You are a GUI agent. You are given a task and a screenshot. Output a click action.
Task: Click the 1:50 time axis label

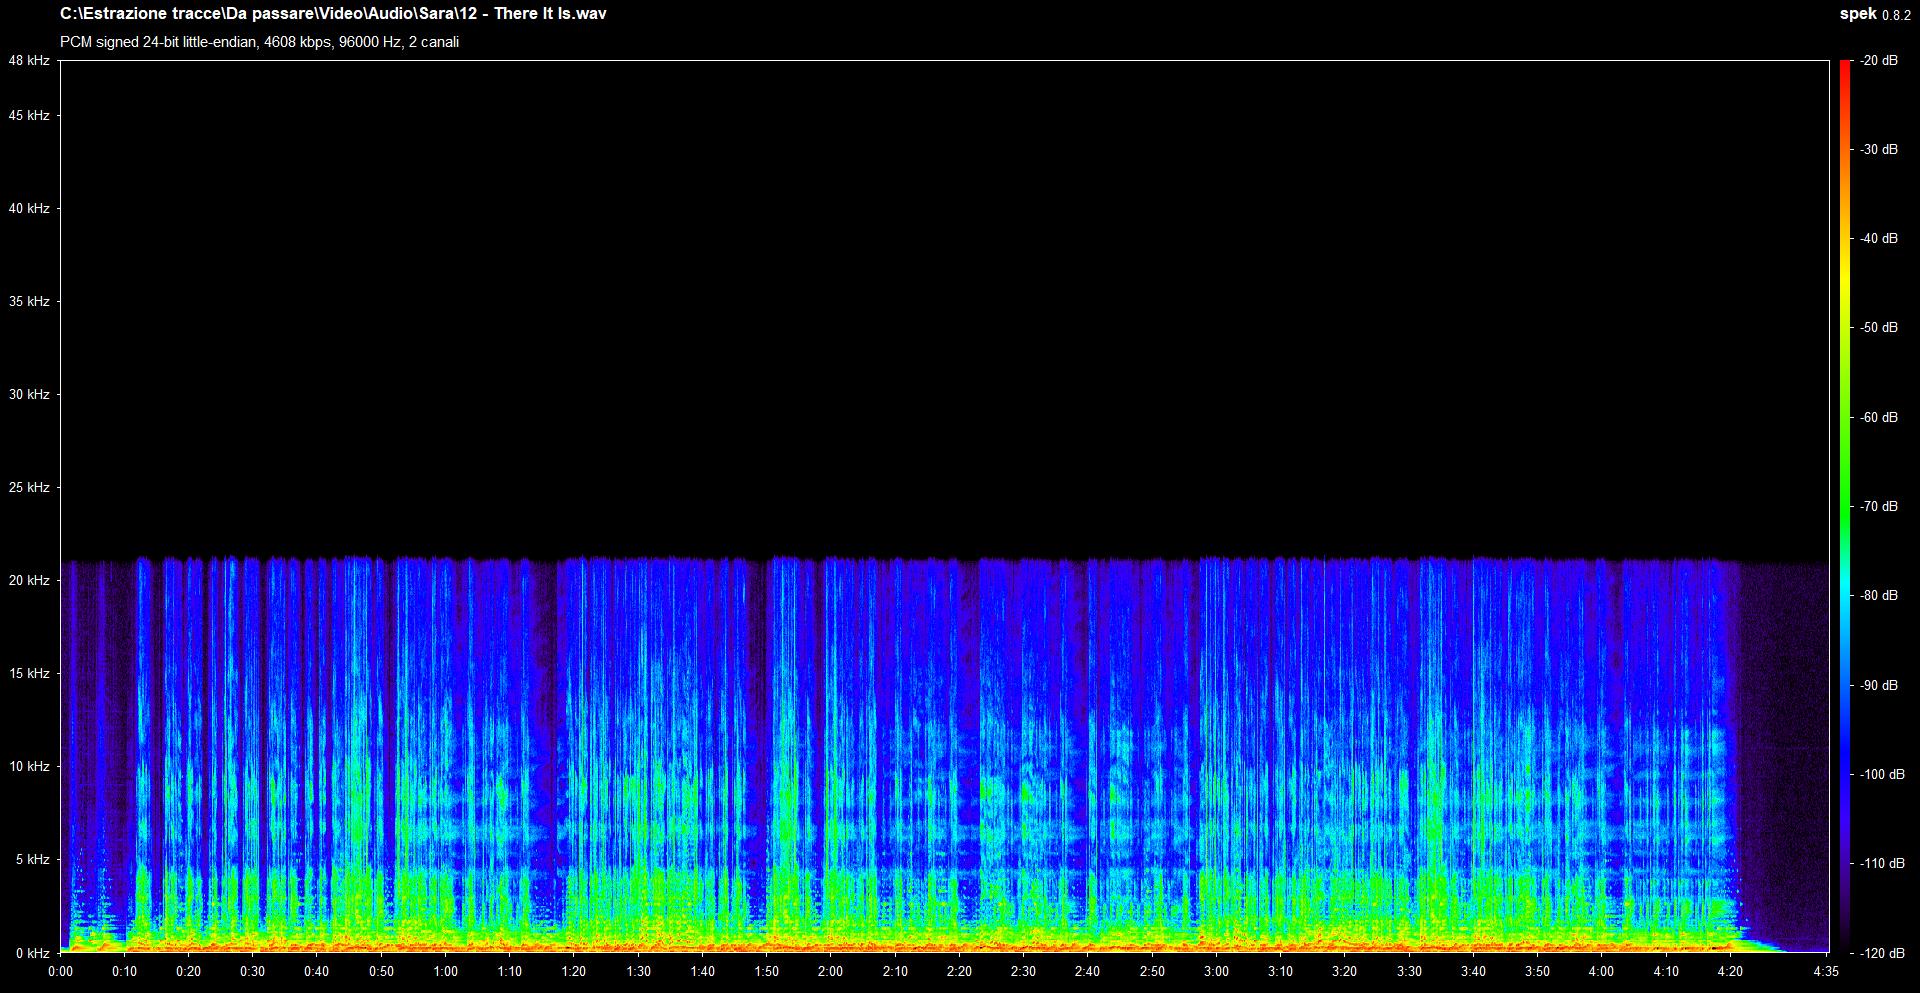click(x=767, y=972)
